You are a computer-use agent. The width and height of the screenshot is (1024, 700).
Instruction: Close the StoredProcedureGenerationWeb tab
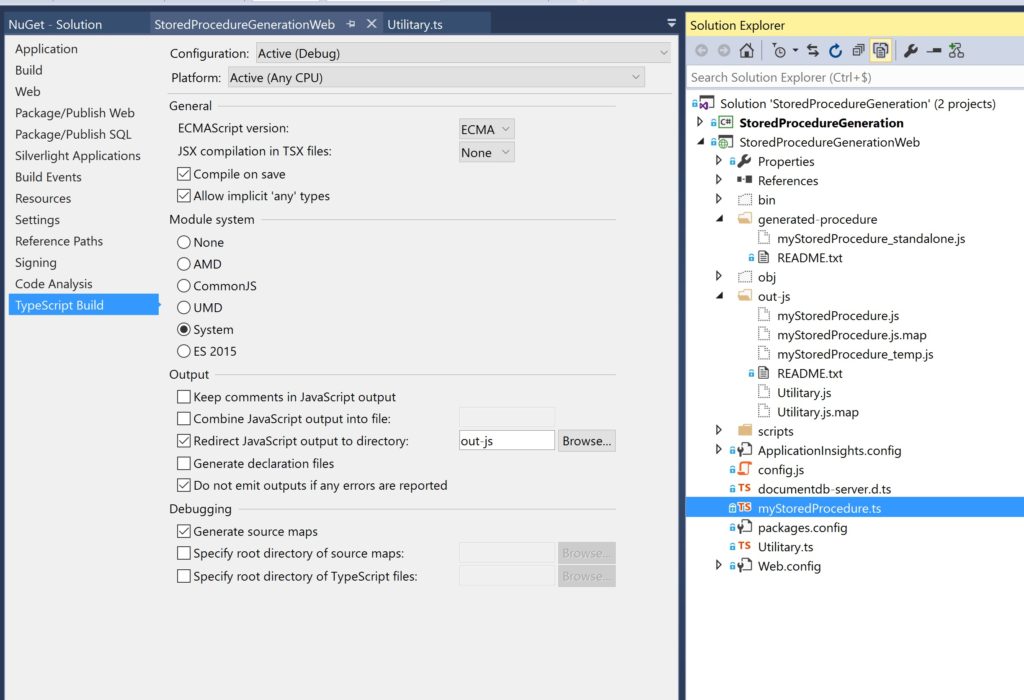pos(372,24)
